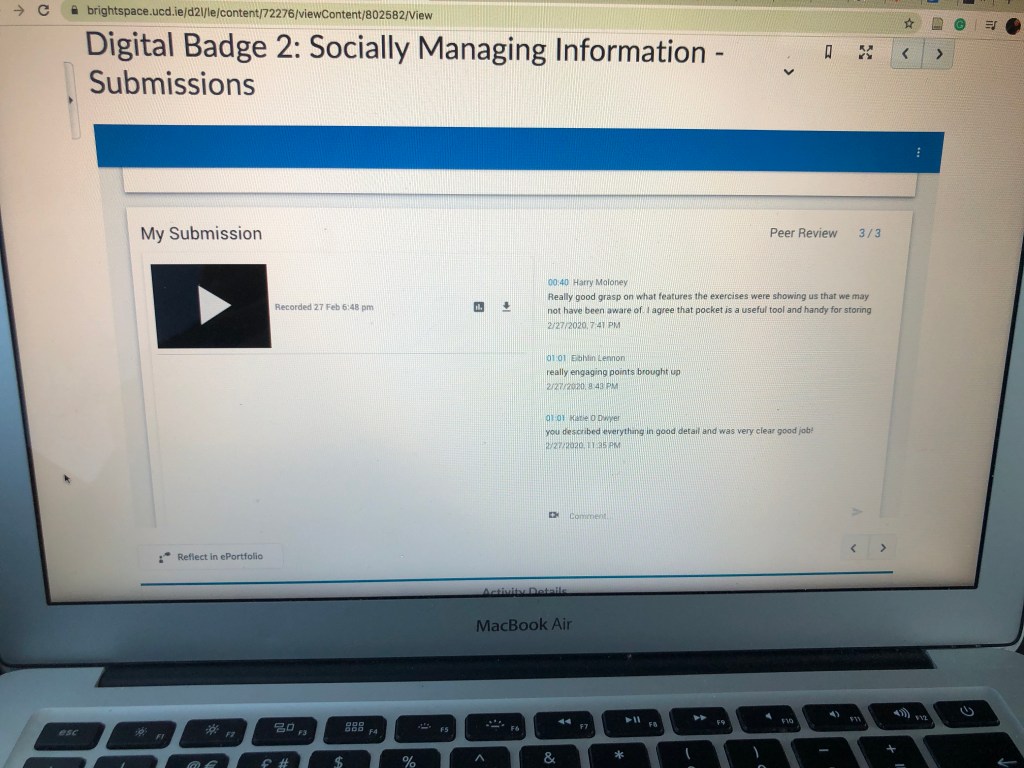The height and width of the screenshot is (768, 1024).
Task: Download the recorded submission video
Action: [506, 306]
